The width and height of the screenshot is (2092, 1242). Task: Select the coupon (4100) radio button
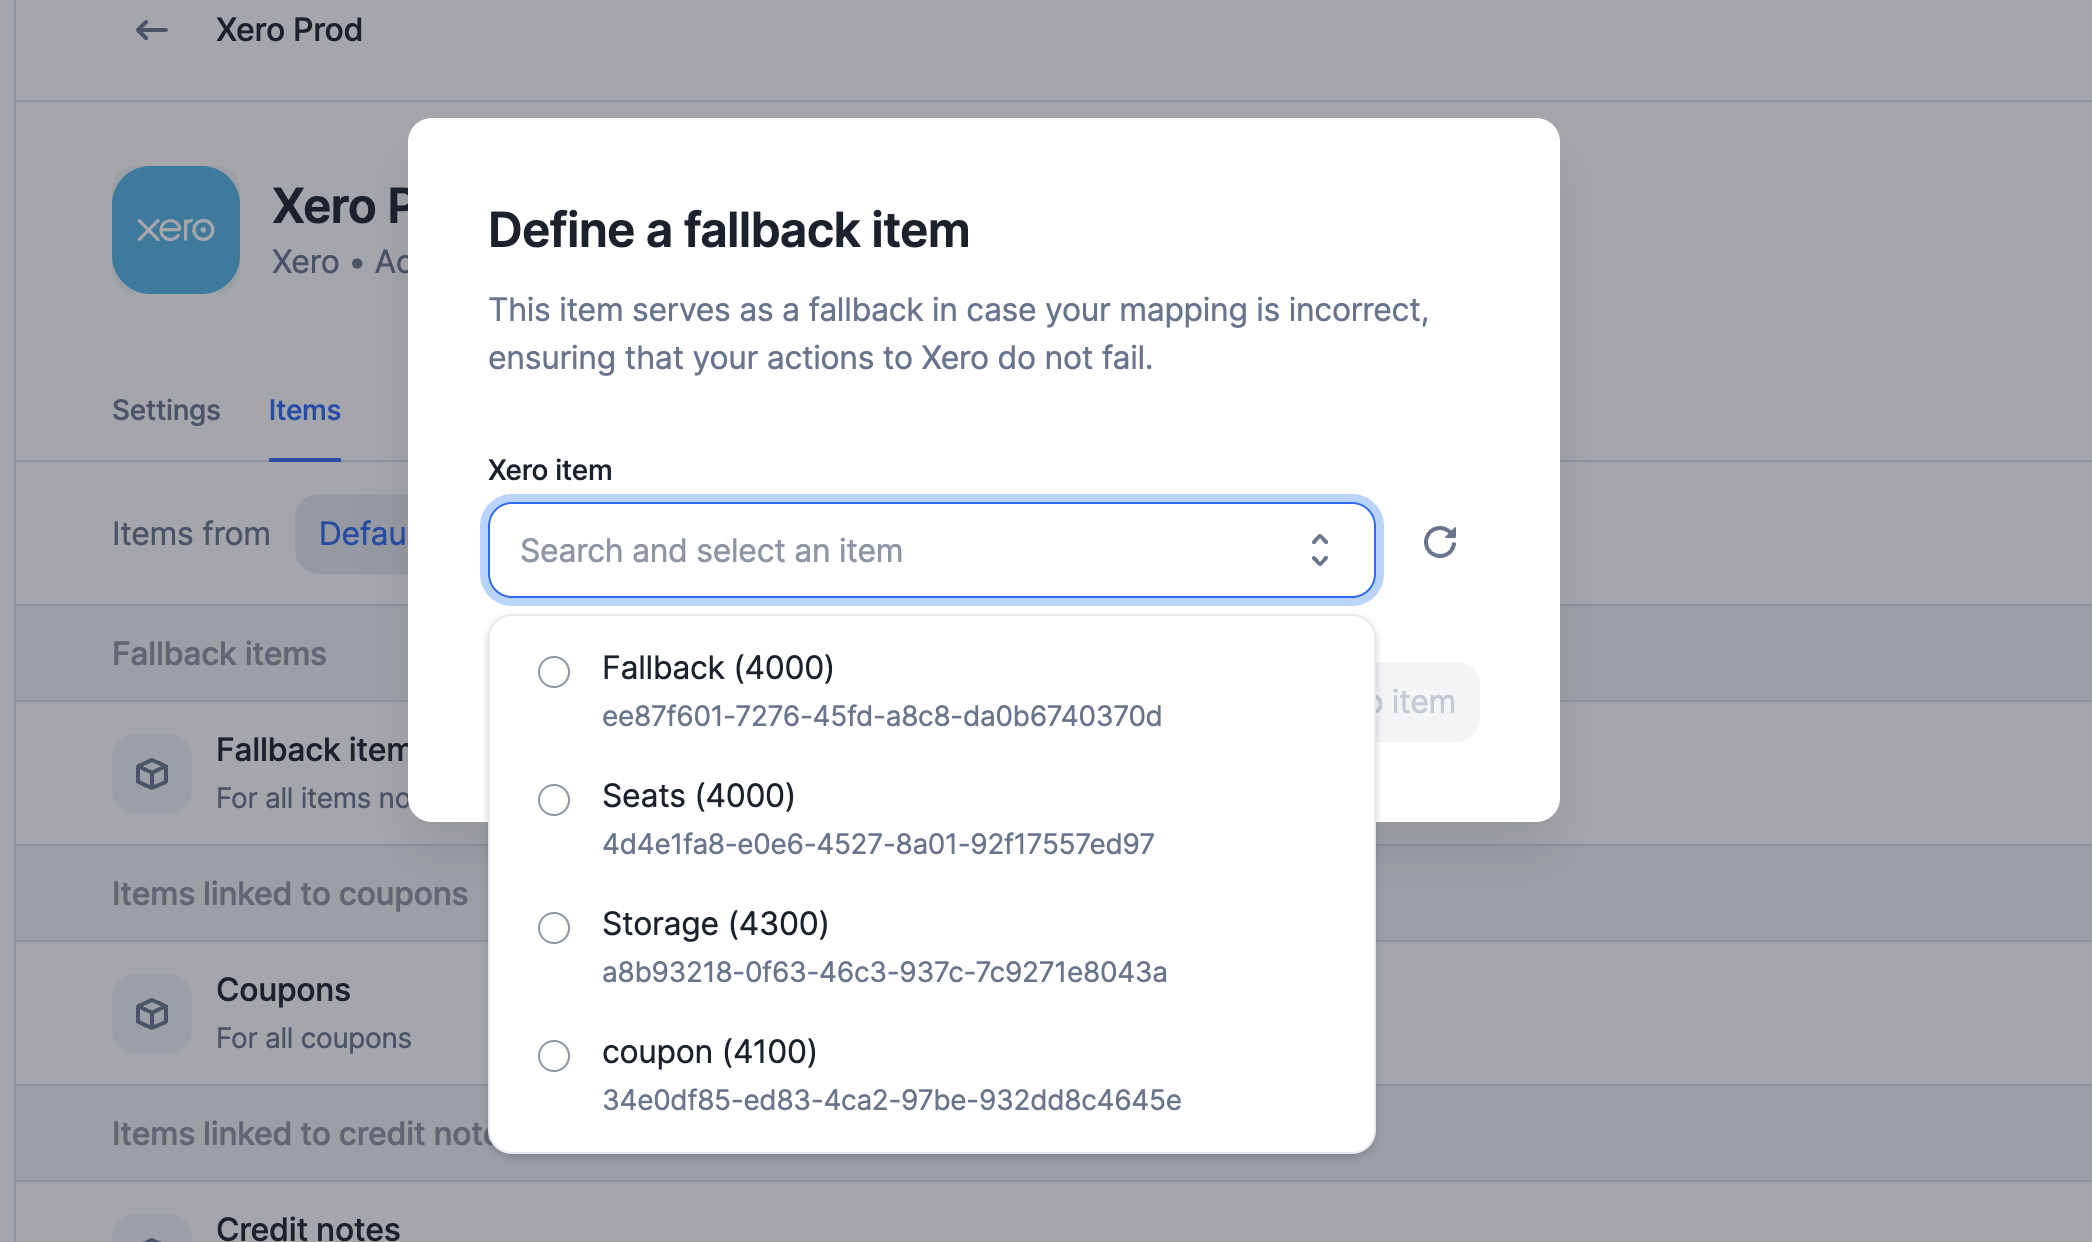[x=554, y=1056]
